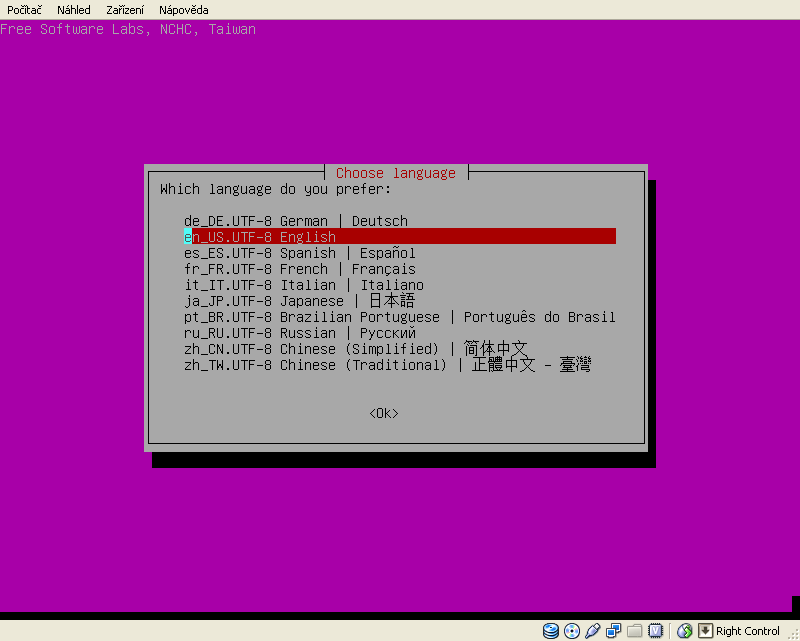Viewport: 800px width, 641px height.
Task: Choose fr_FR.UTF-8 French option
Action: coord(300,269)
